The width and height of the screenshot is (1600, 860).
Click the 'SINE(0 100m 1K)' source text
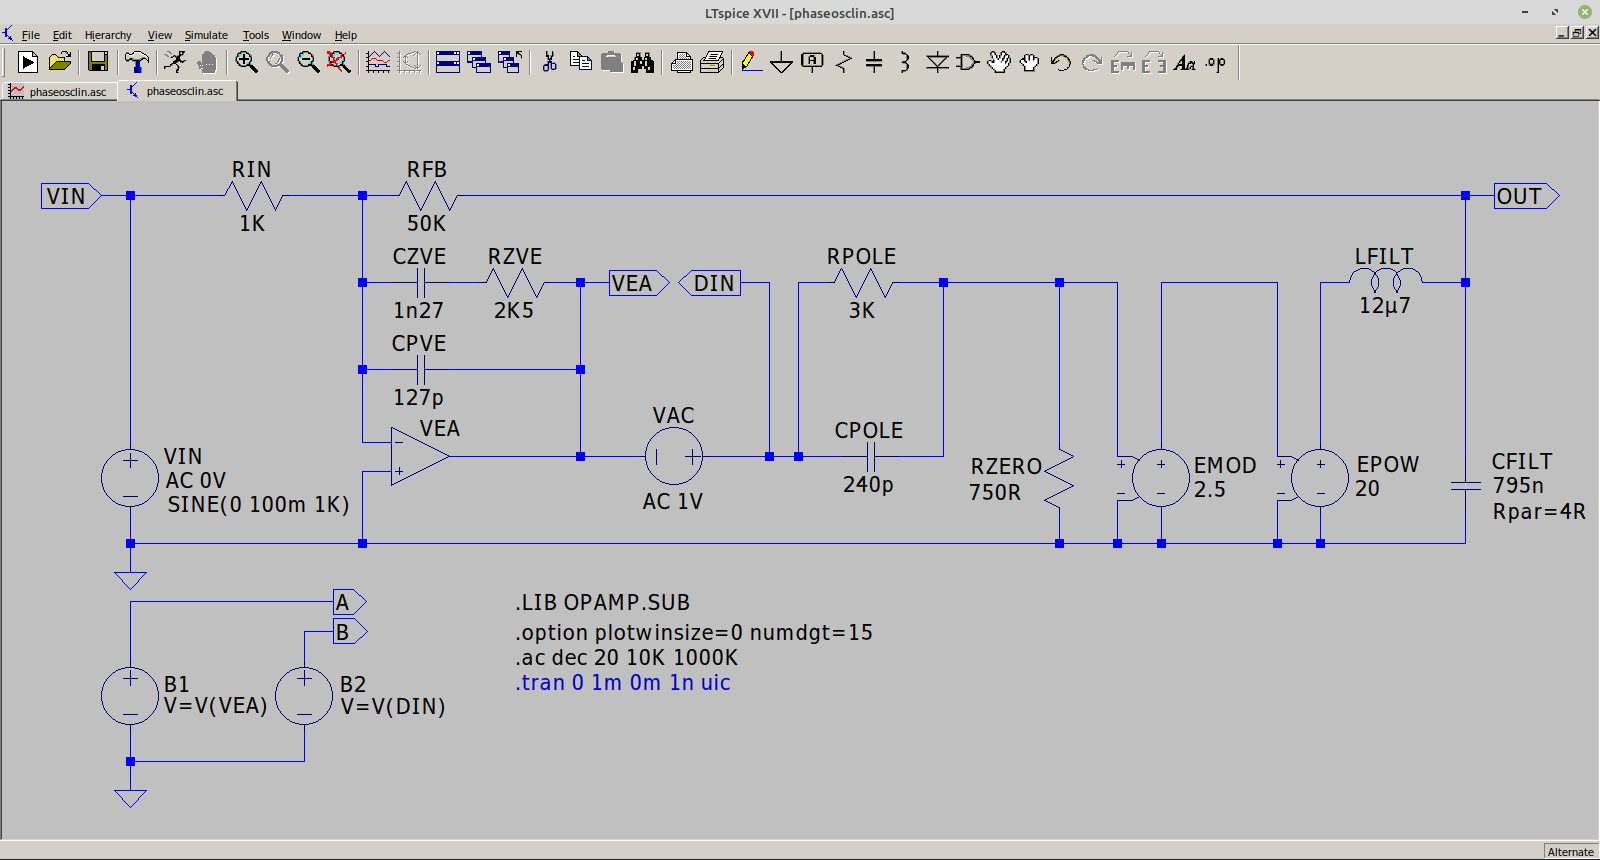pos(259,505)
